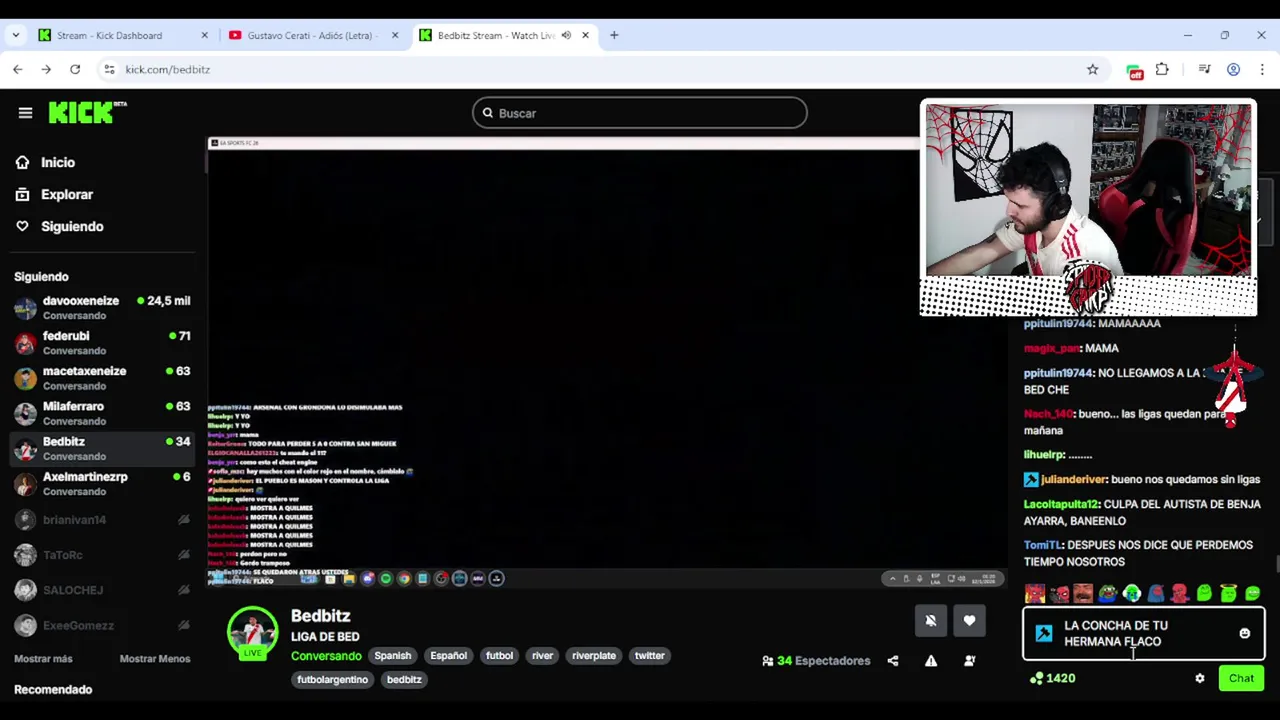The image size is (1280, 720).
Task: Click the Share stream icon
Action: click(892, 661)
